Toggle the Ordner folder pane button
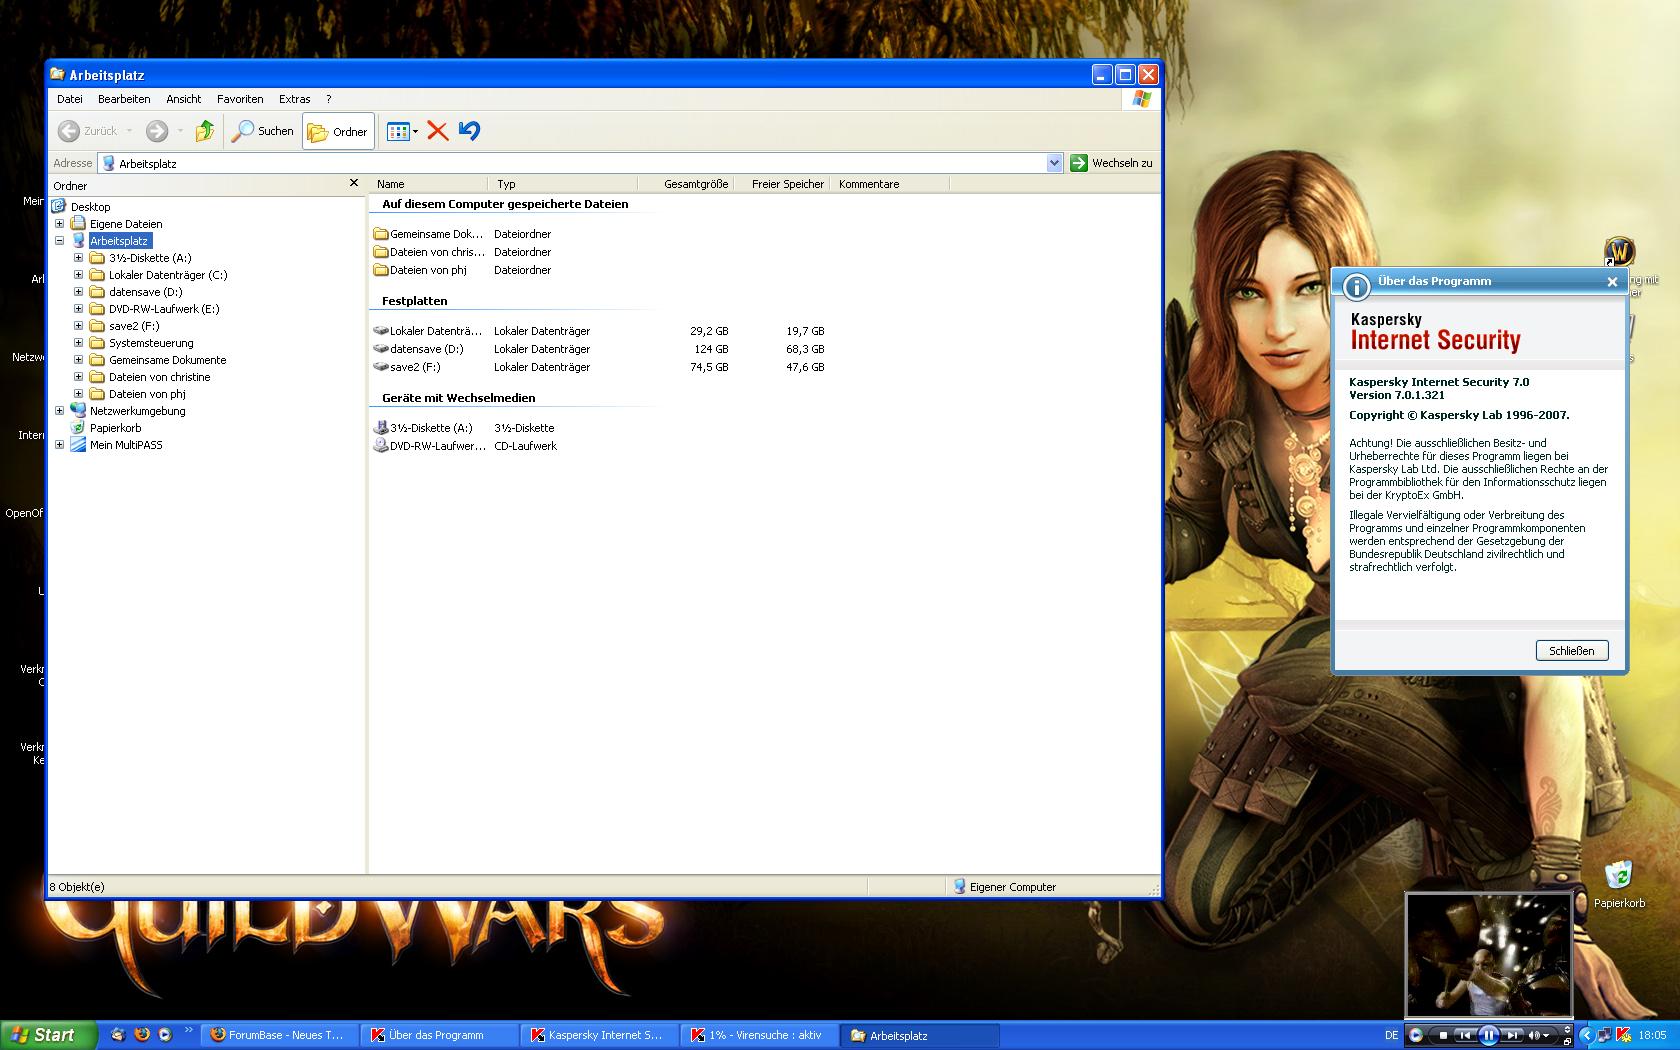The height and width of the screenshot is (1050, 1680). pos(338,131)
